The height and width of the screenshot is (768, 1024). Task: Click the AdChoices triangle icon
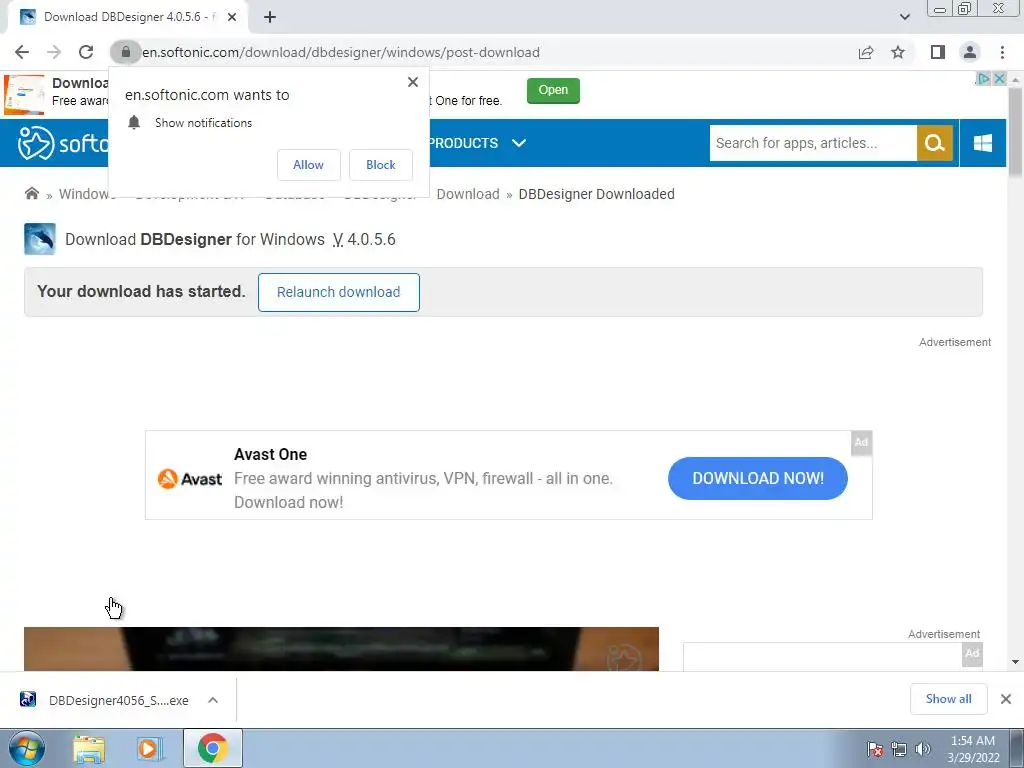pos(983,79)
